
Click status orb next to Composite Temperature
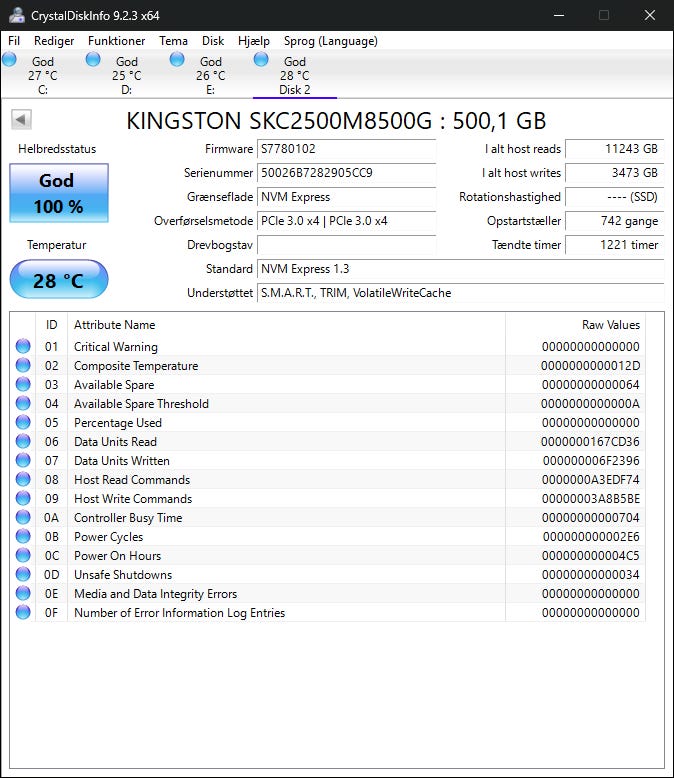(x=23, y=366)
